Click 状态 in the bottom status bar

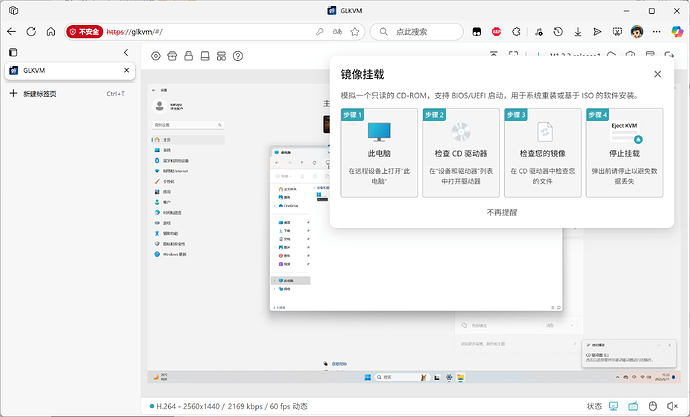click(x=594, y=406)
